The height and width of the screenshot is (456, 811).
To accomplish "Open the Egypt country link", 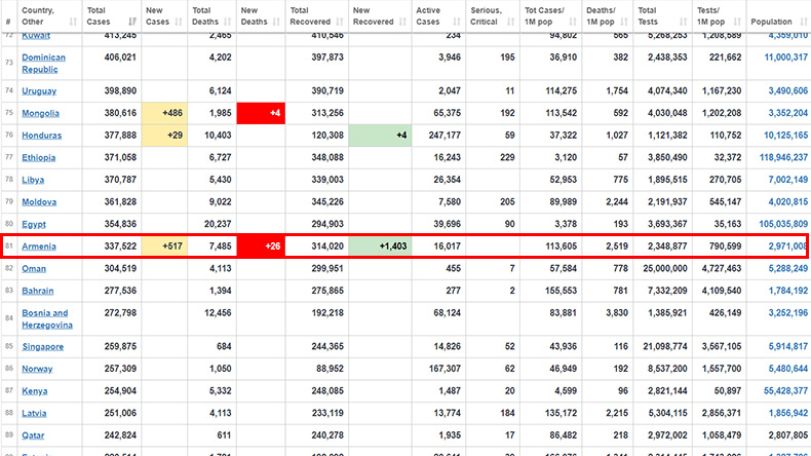I will (34, 224).
